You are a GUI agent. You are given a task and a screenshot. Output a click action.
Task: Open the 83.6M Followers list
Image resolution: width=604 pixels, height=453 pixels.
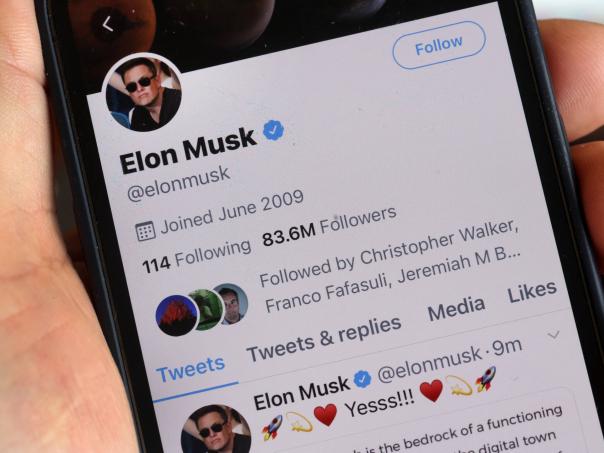pyautogui.click(x=329, y=226)
